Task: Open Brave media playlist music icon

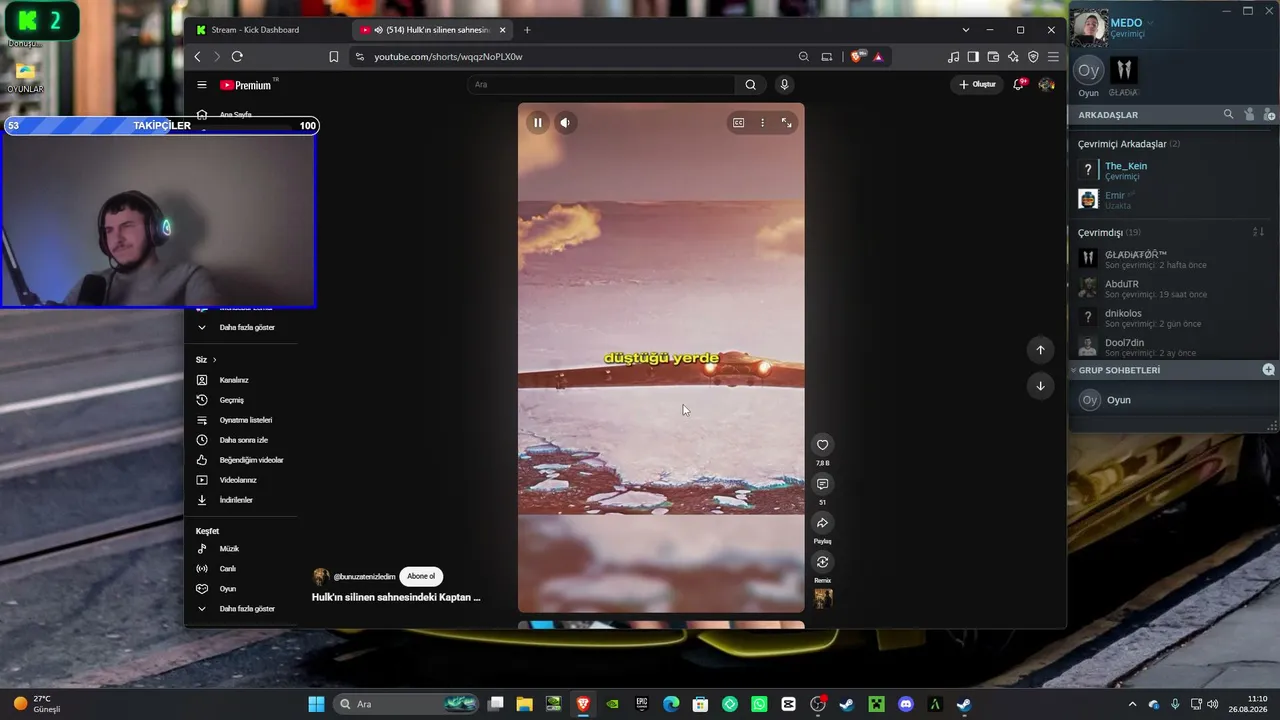Action: tap(954, 57)
